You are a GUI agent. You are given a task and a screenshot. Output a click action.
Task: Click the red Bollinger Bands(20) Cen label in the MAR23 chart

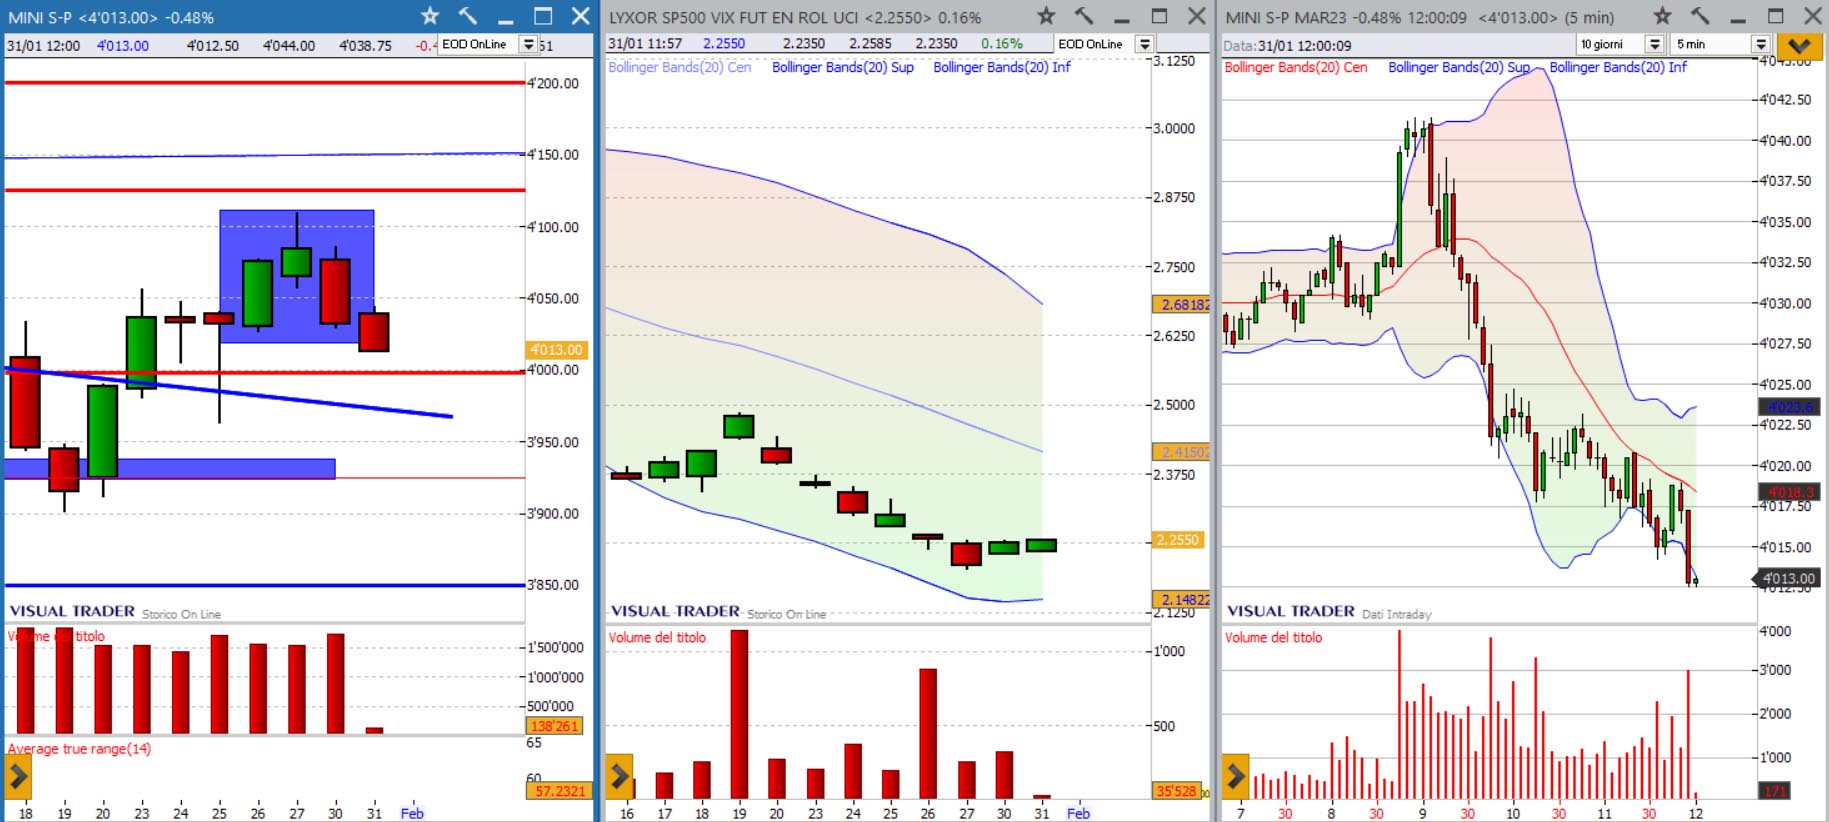click(x=1296, y=67)
